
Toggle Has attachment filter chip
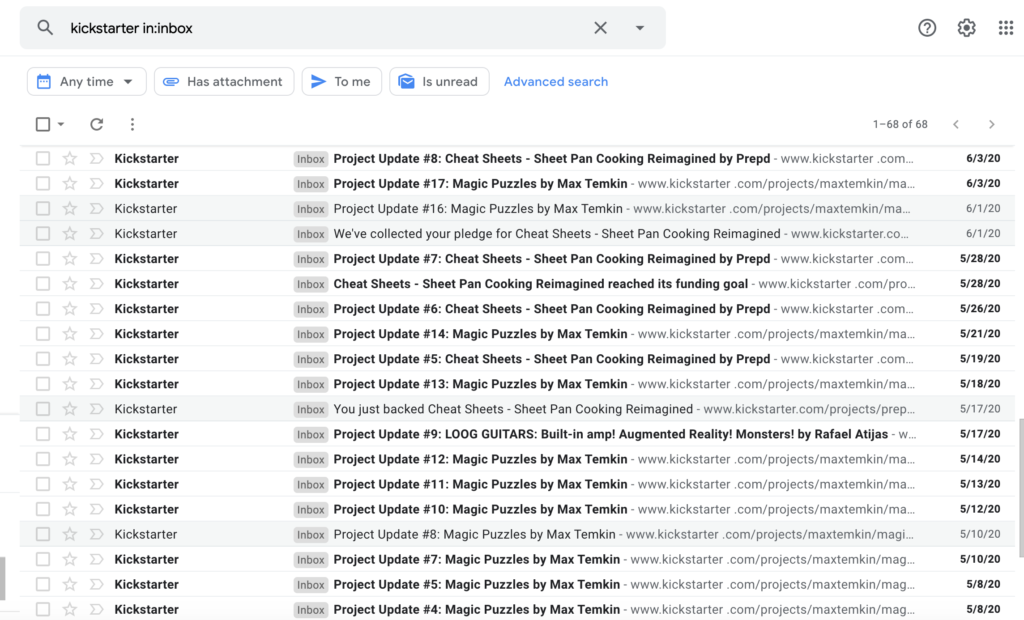pos(224,82)
